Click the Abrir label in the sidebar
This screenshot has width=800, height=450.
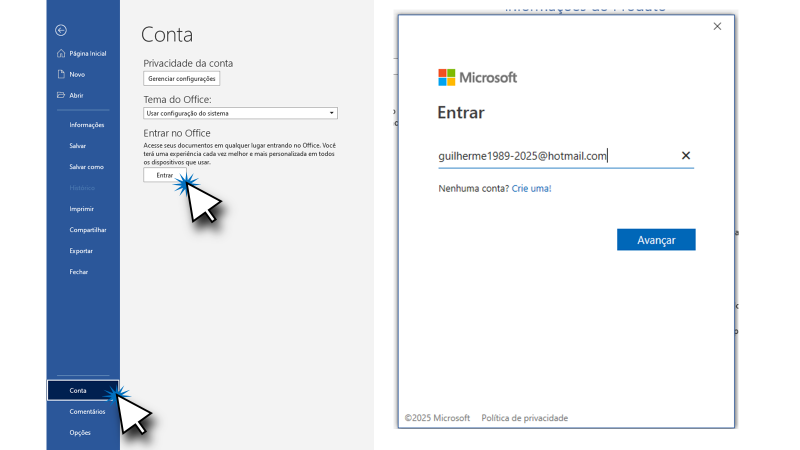[76, 95]
